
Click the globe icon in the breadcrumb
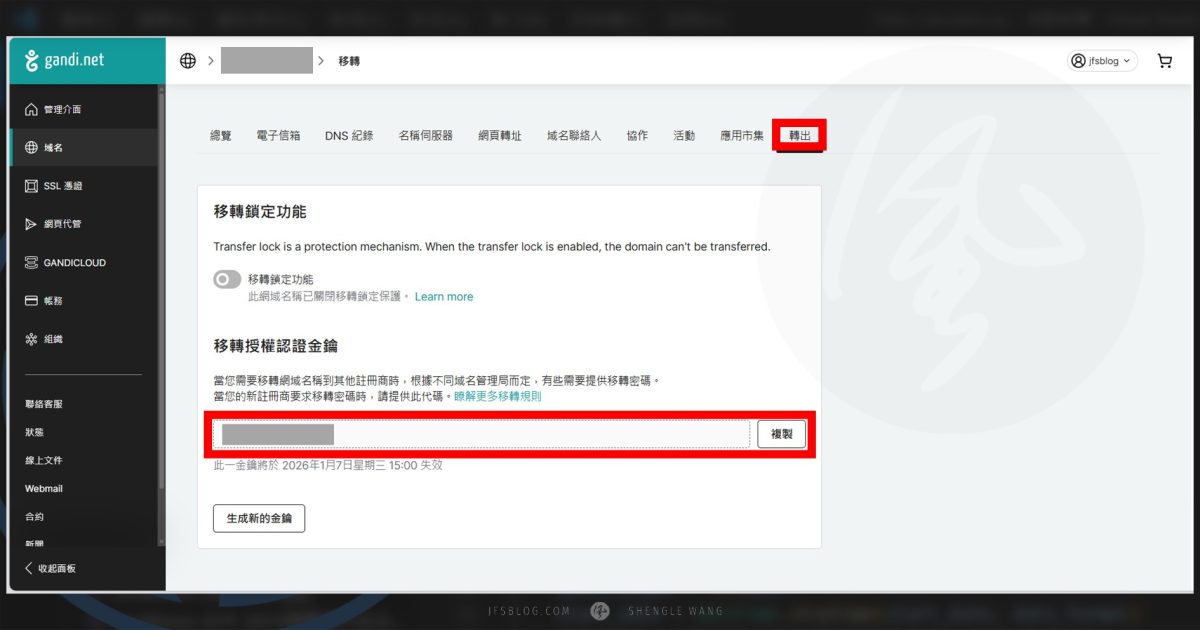coord(187,60)
